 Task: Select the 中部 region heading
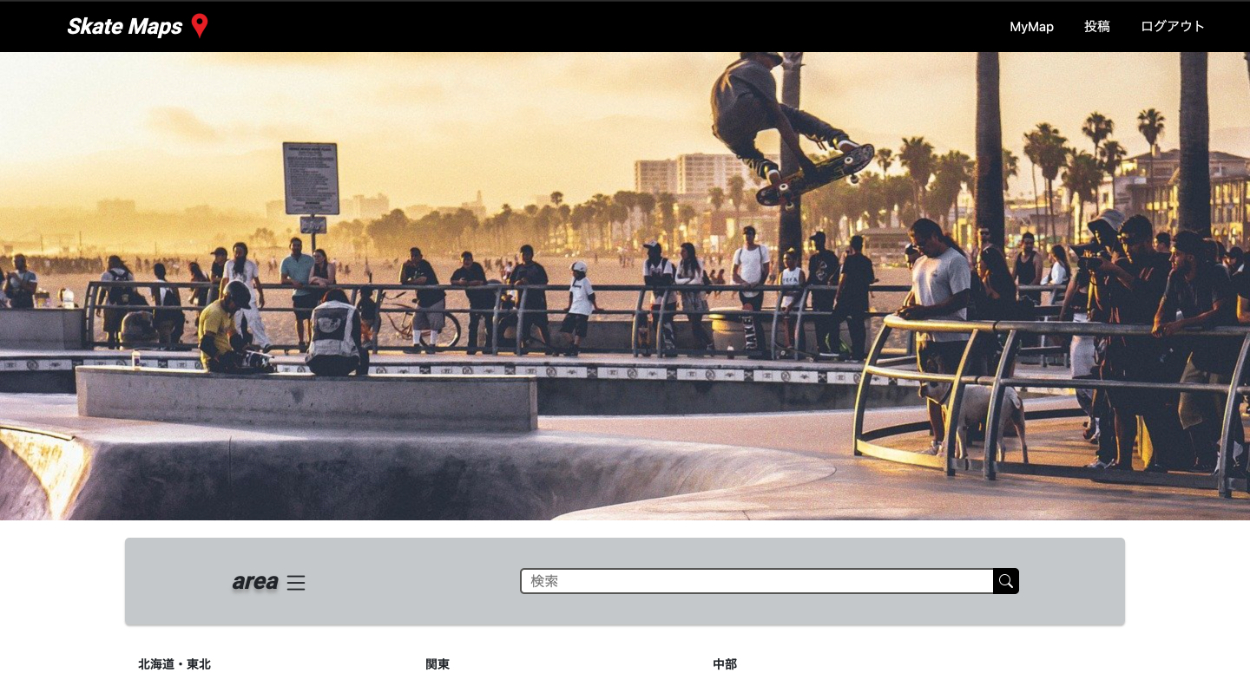[x=725, y=664]
